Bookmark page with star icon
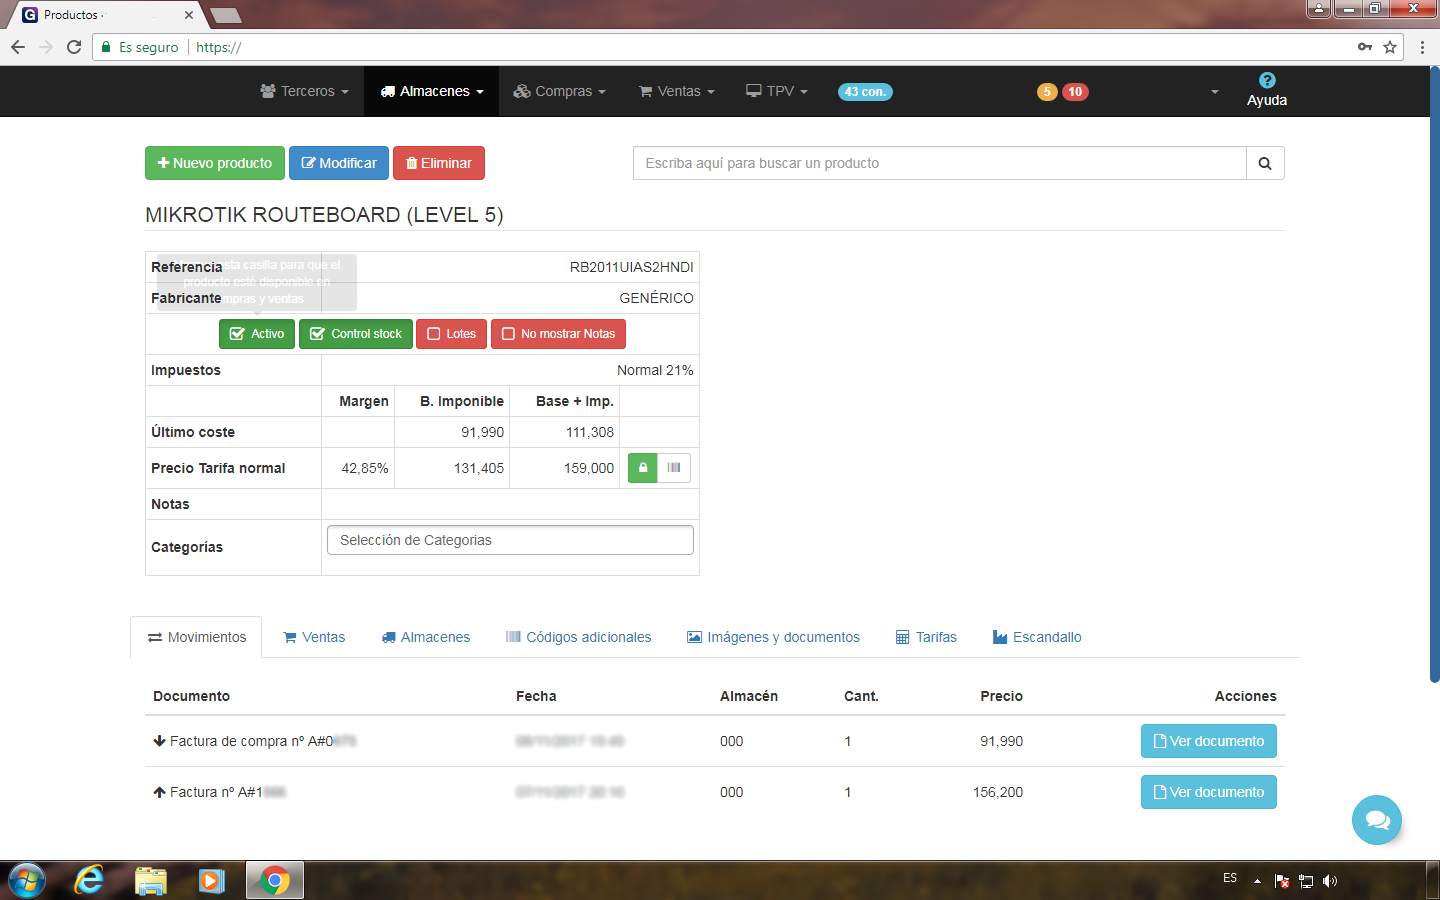The height and width of the screenshot is (900, 1440). 1390,47
